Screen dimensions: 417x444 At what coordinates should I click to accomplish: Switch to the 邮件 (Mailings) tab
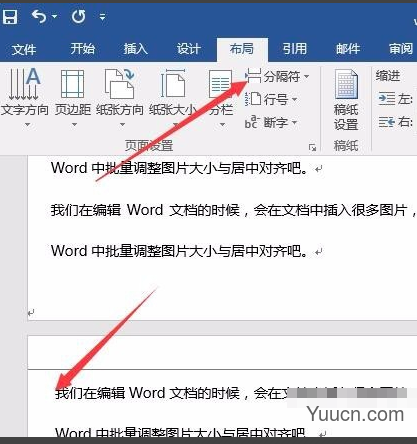(348, 49)
